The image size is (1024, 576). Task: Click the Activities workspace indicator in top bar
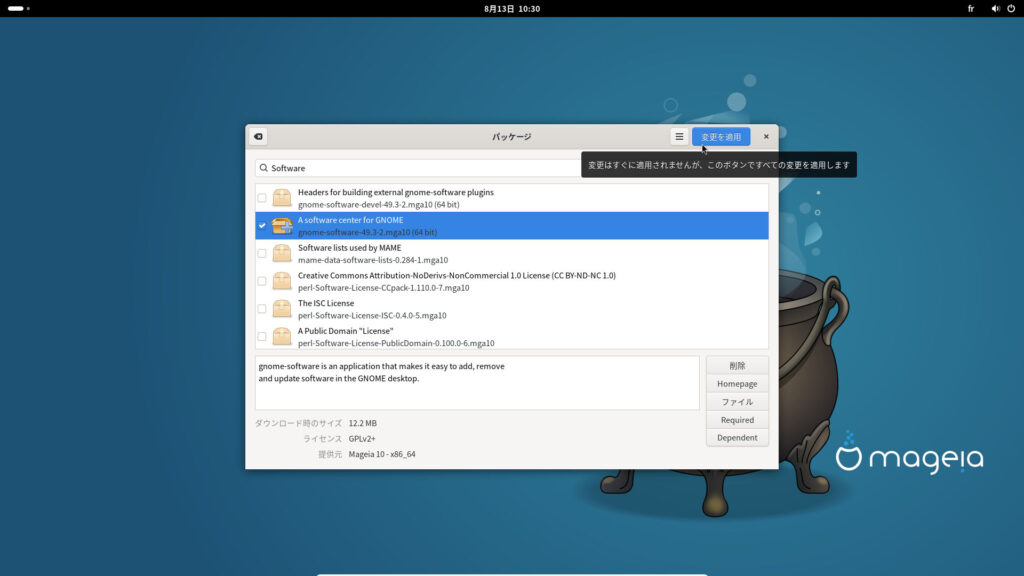click(18, 8)
